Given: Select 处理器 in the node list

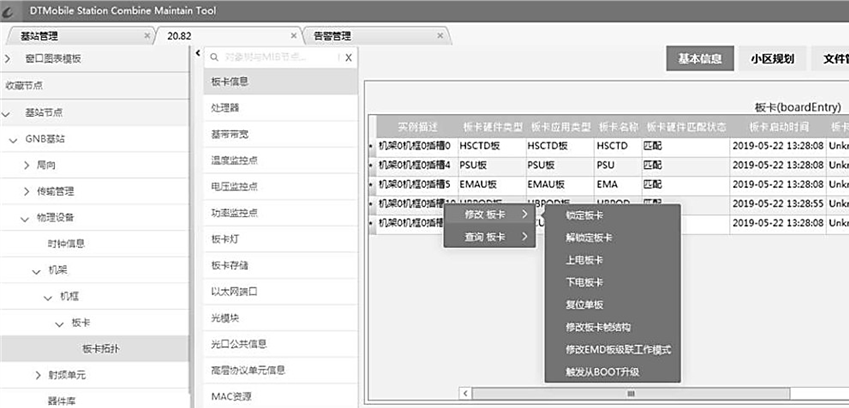Looking at the screenshot, I should pos(280,108).
